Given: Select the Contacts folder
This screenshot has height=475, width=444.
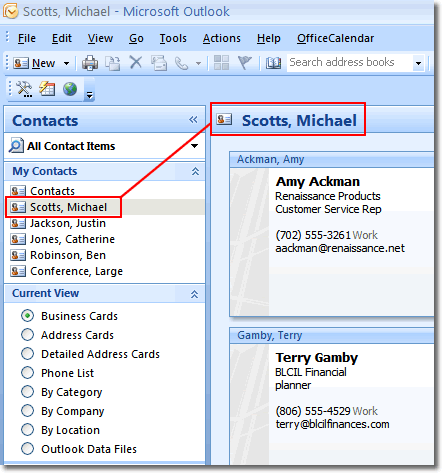Looking at the screenshot, I should point(52,191).
